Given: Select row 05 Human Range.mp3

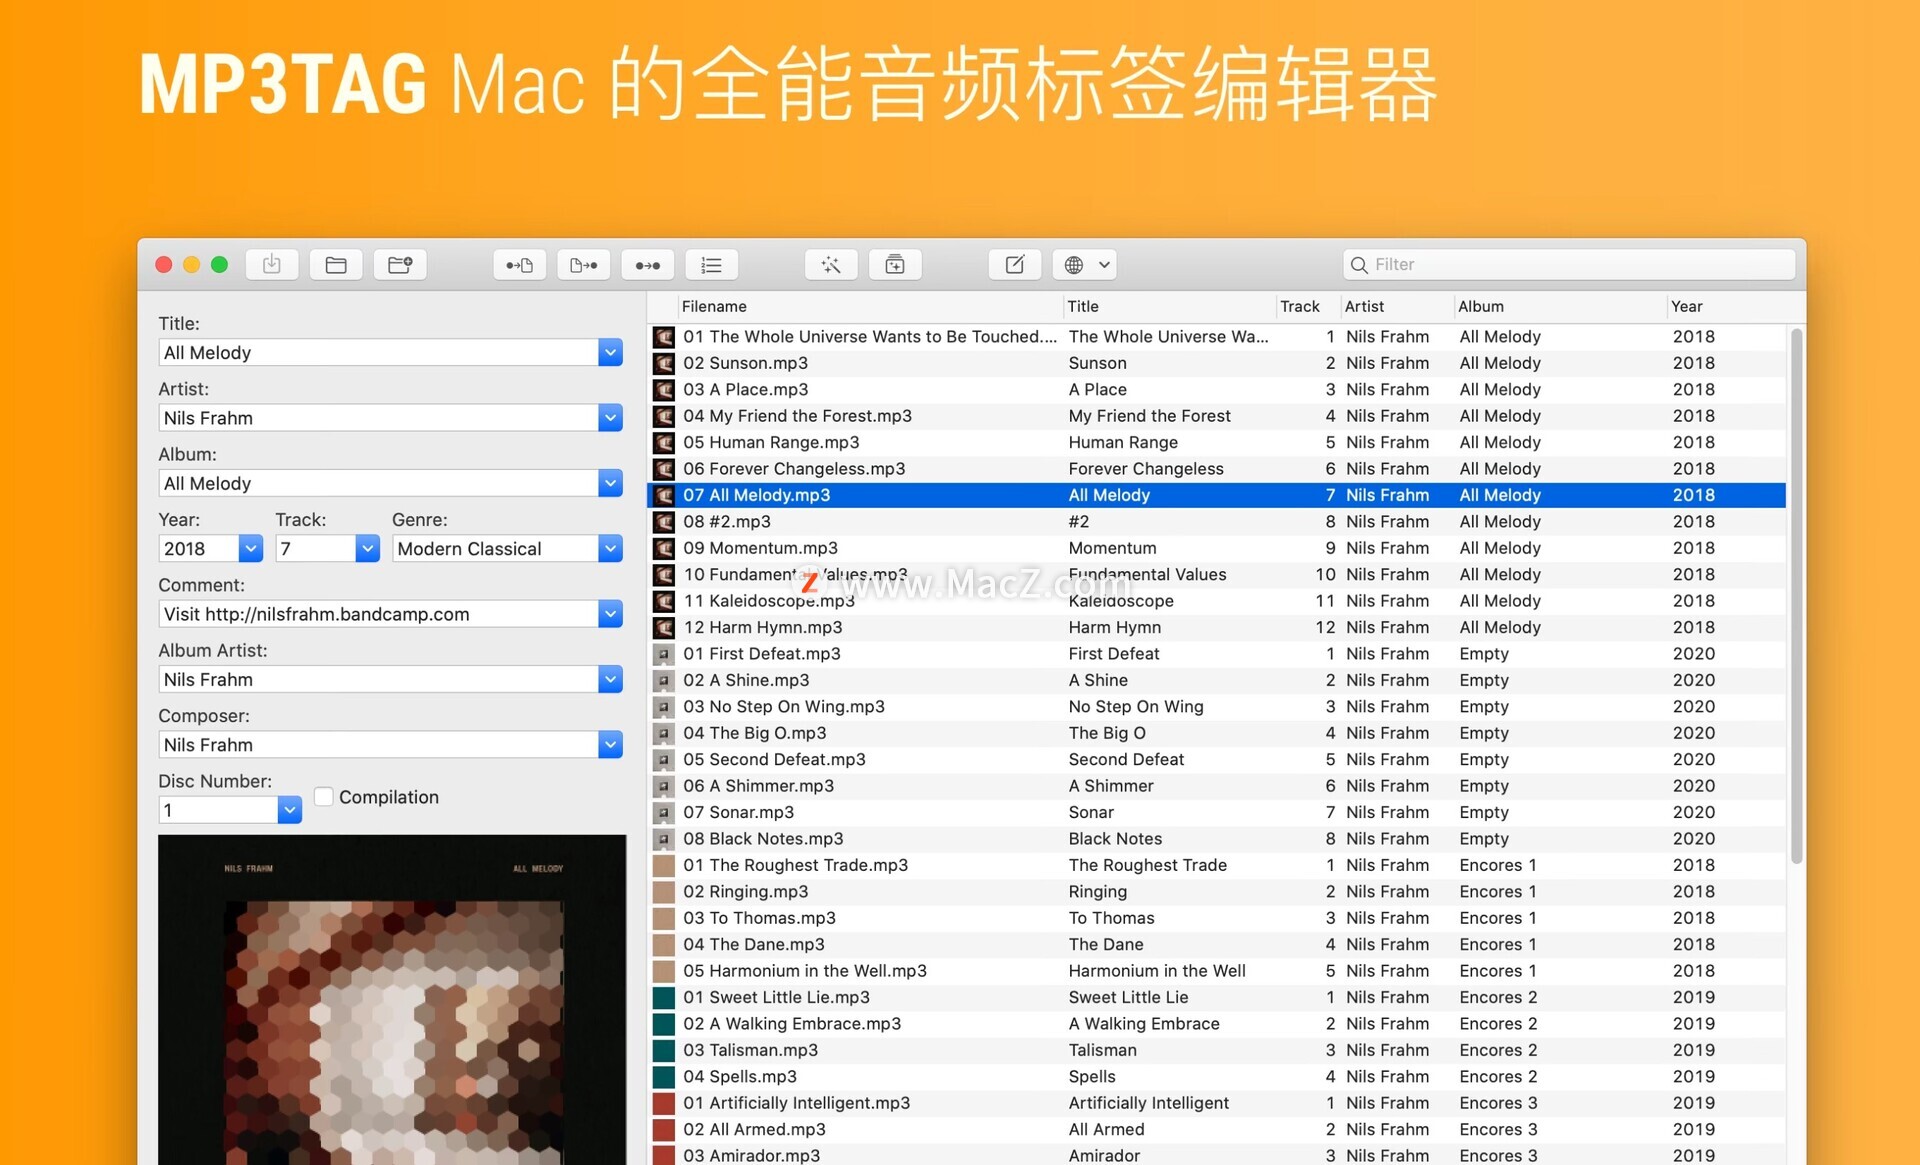Looking at the screenshot, I should coord(1217,442).
